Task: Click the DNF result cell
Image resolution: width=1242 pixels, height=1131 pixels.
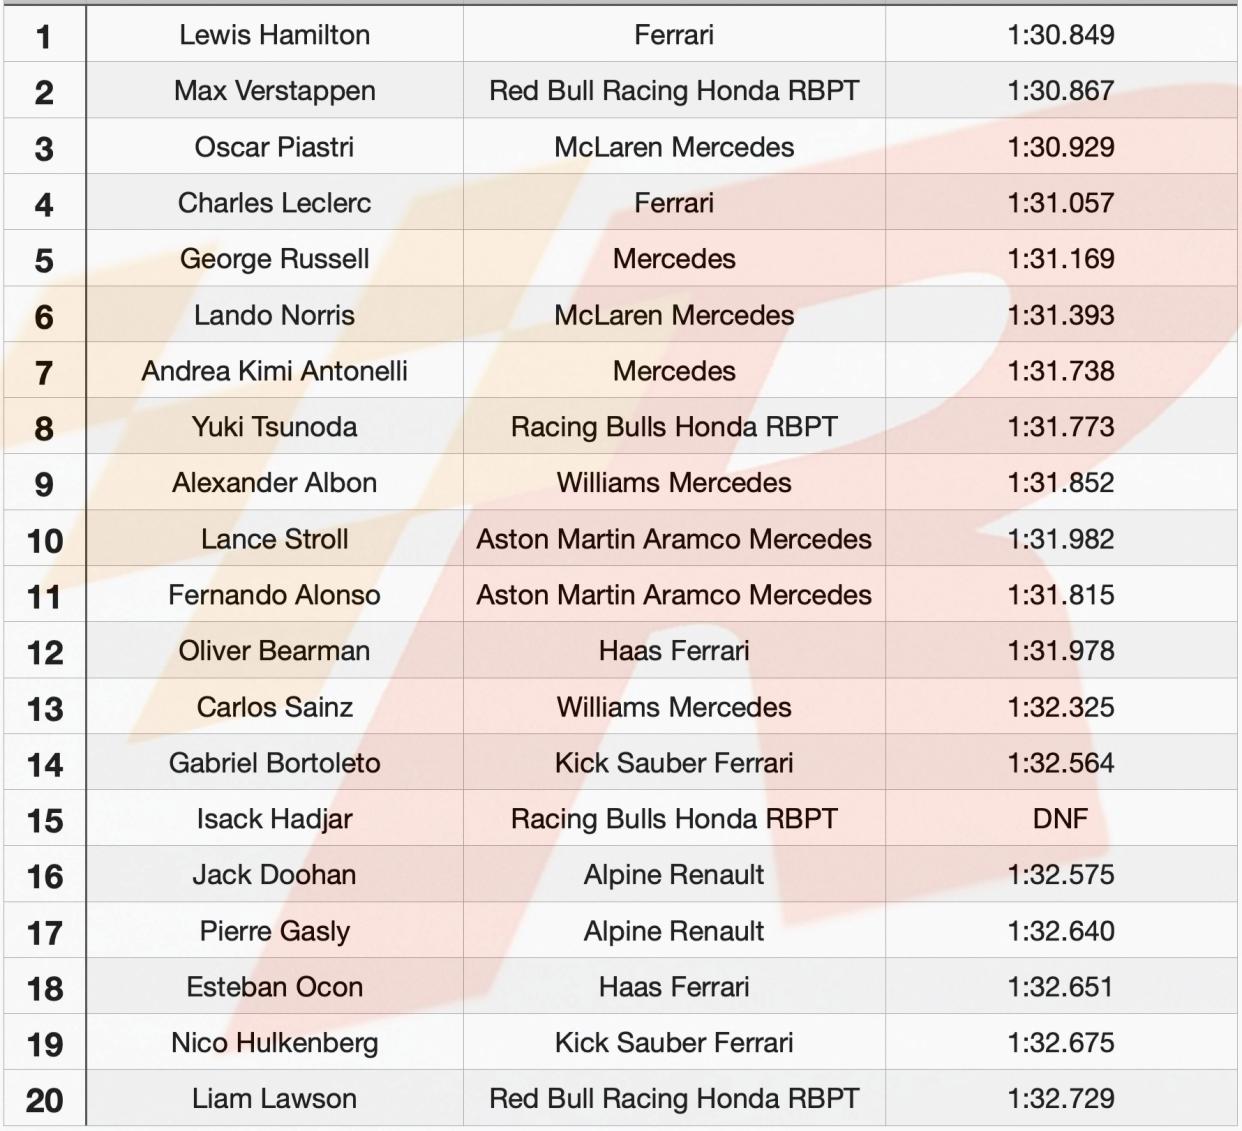Action: pos(1060,819)
